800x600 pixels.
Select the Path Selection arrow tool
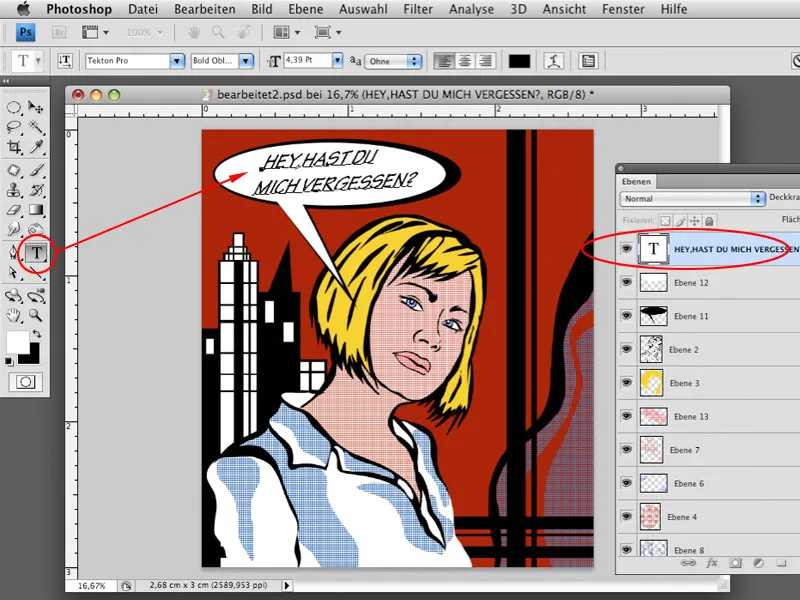click(14, 272)
